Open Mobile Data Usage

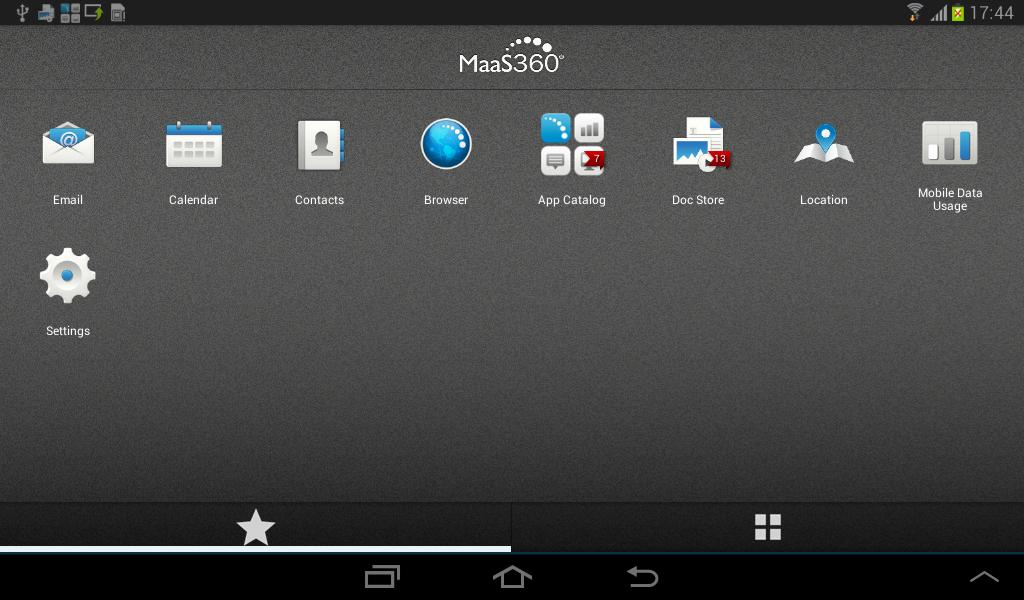(x=949, y=143)
